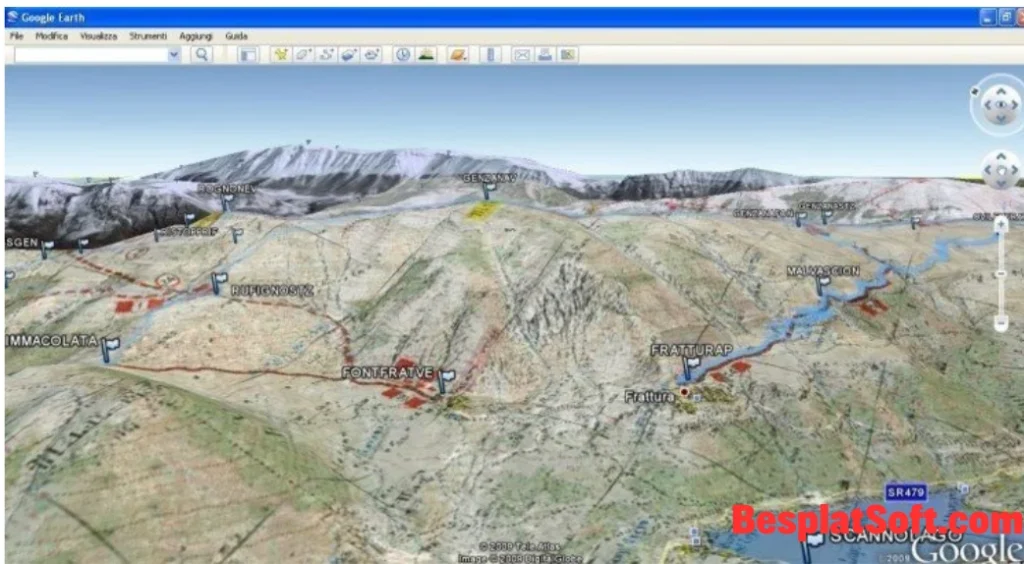
Task: Open the Strumenti menu
Action: (148, 36)
